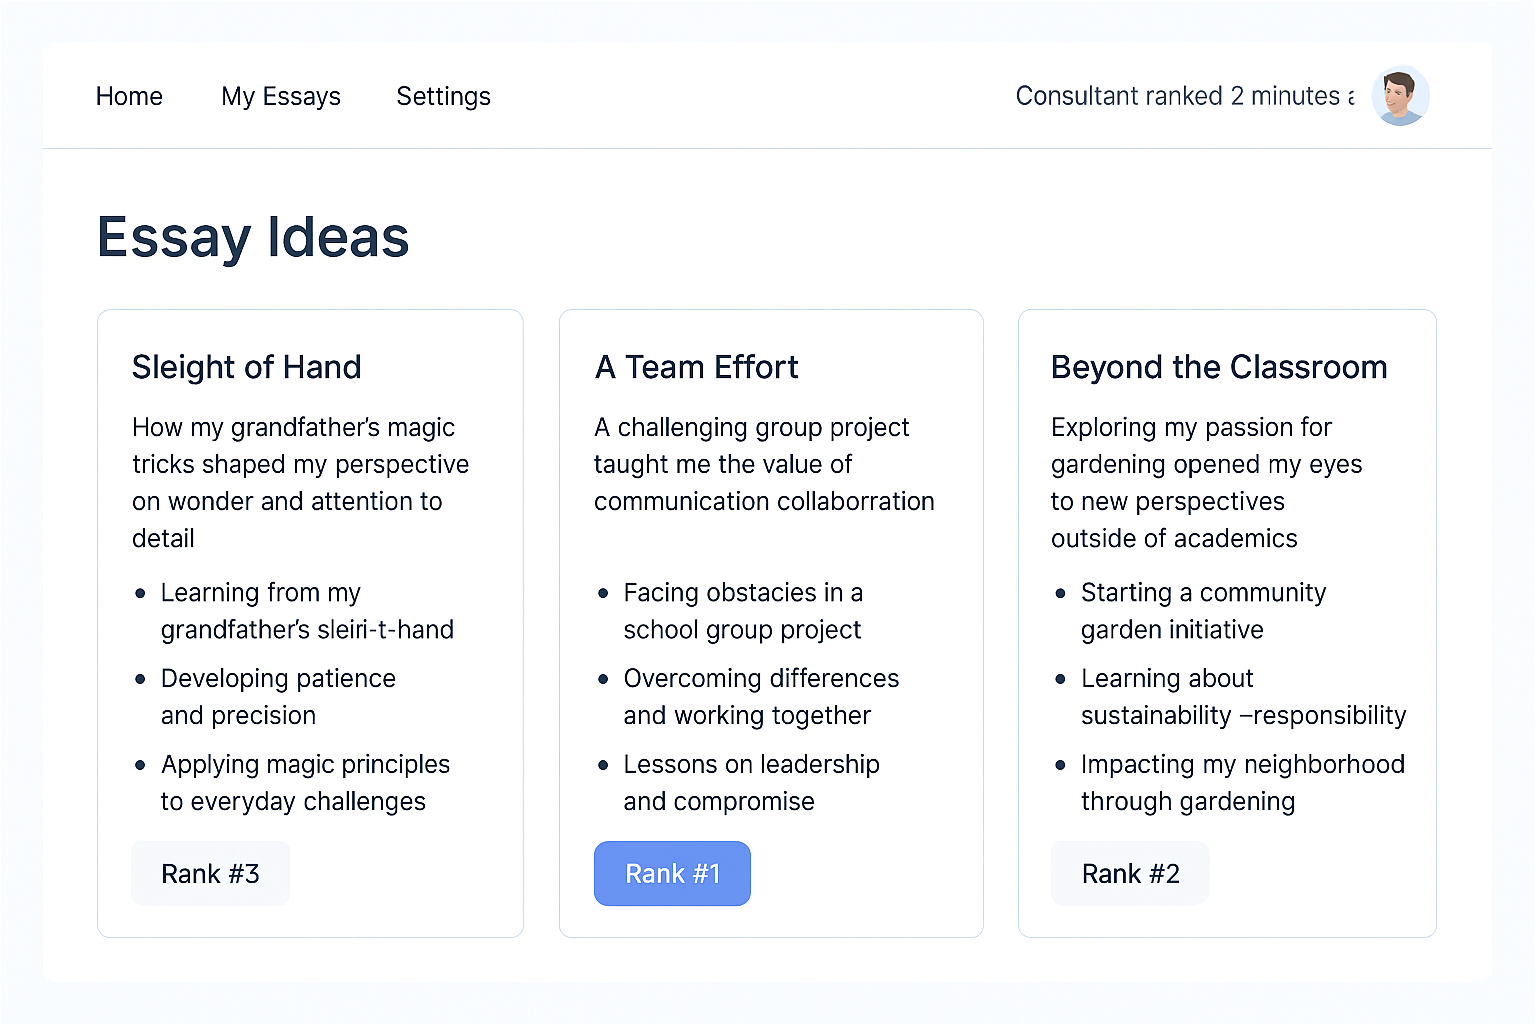The height and width of the screenshot is (1024, 1536).
Task: Switch to the My Essays section
Action: pos(281,96)
